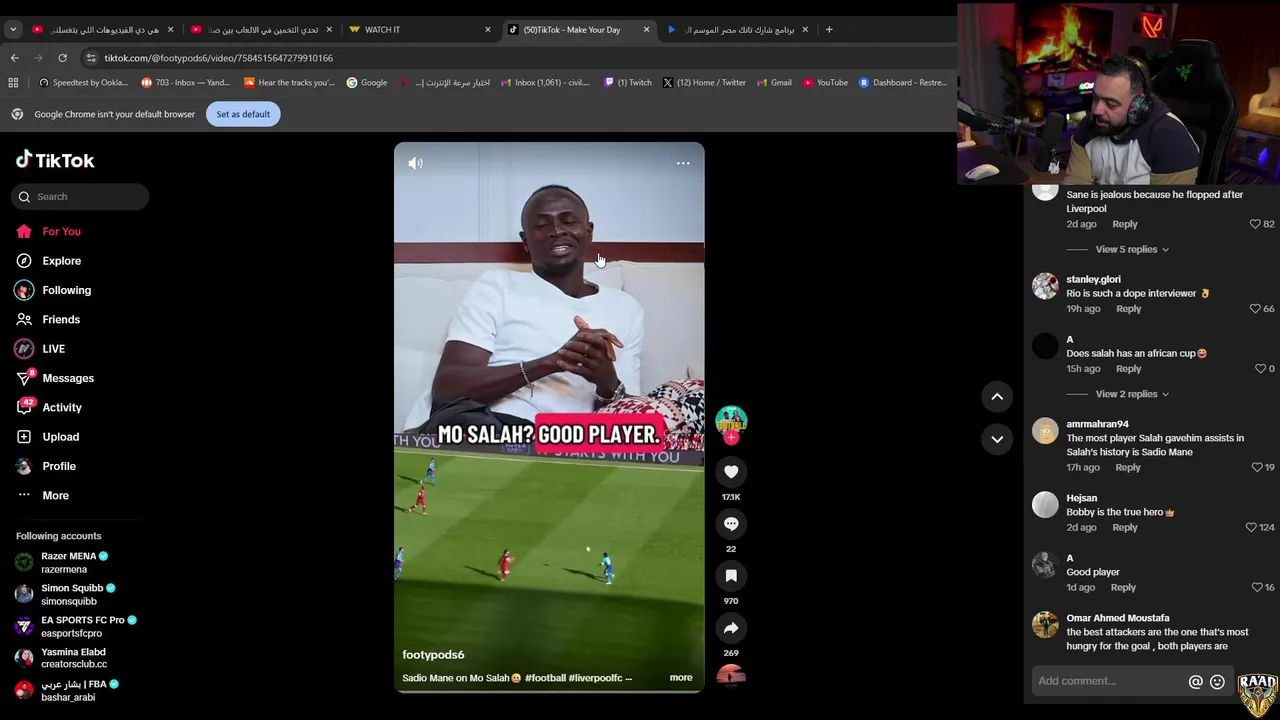Go to the previous video arrow

coord(997,397)
